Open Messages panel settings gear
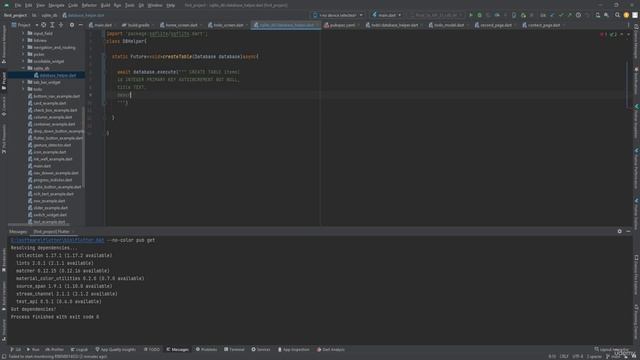Image resolution: width=640 pixels, height=360 pixels. point(620,231)
